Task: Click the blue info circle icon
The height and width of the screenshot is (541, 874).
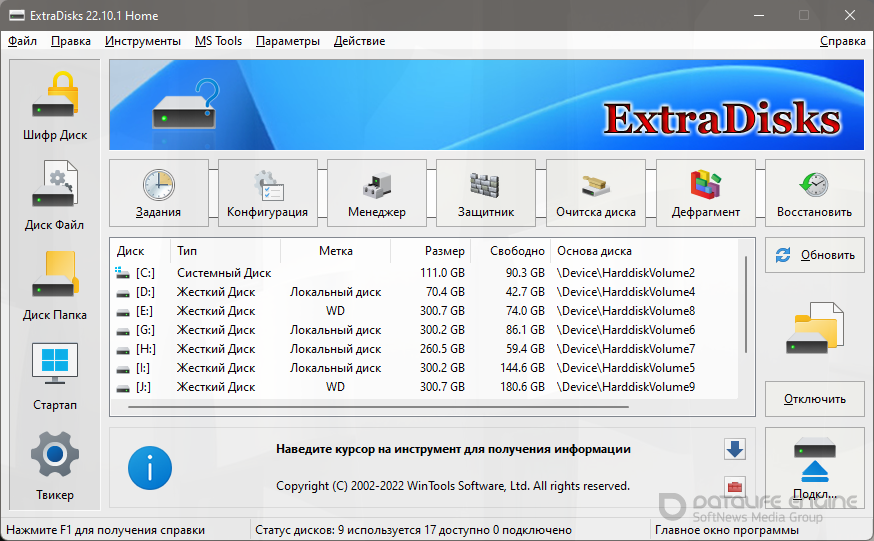Action: click(150, 468)
